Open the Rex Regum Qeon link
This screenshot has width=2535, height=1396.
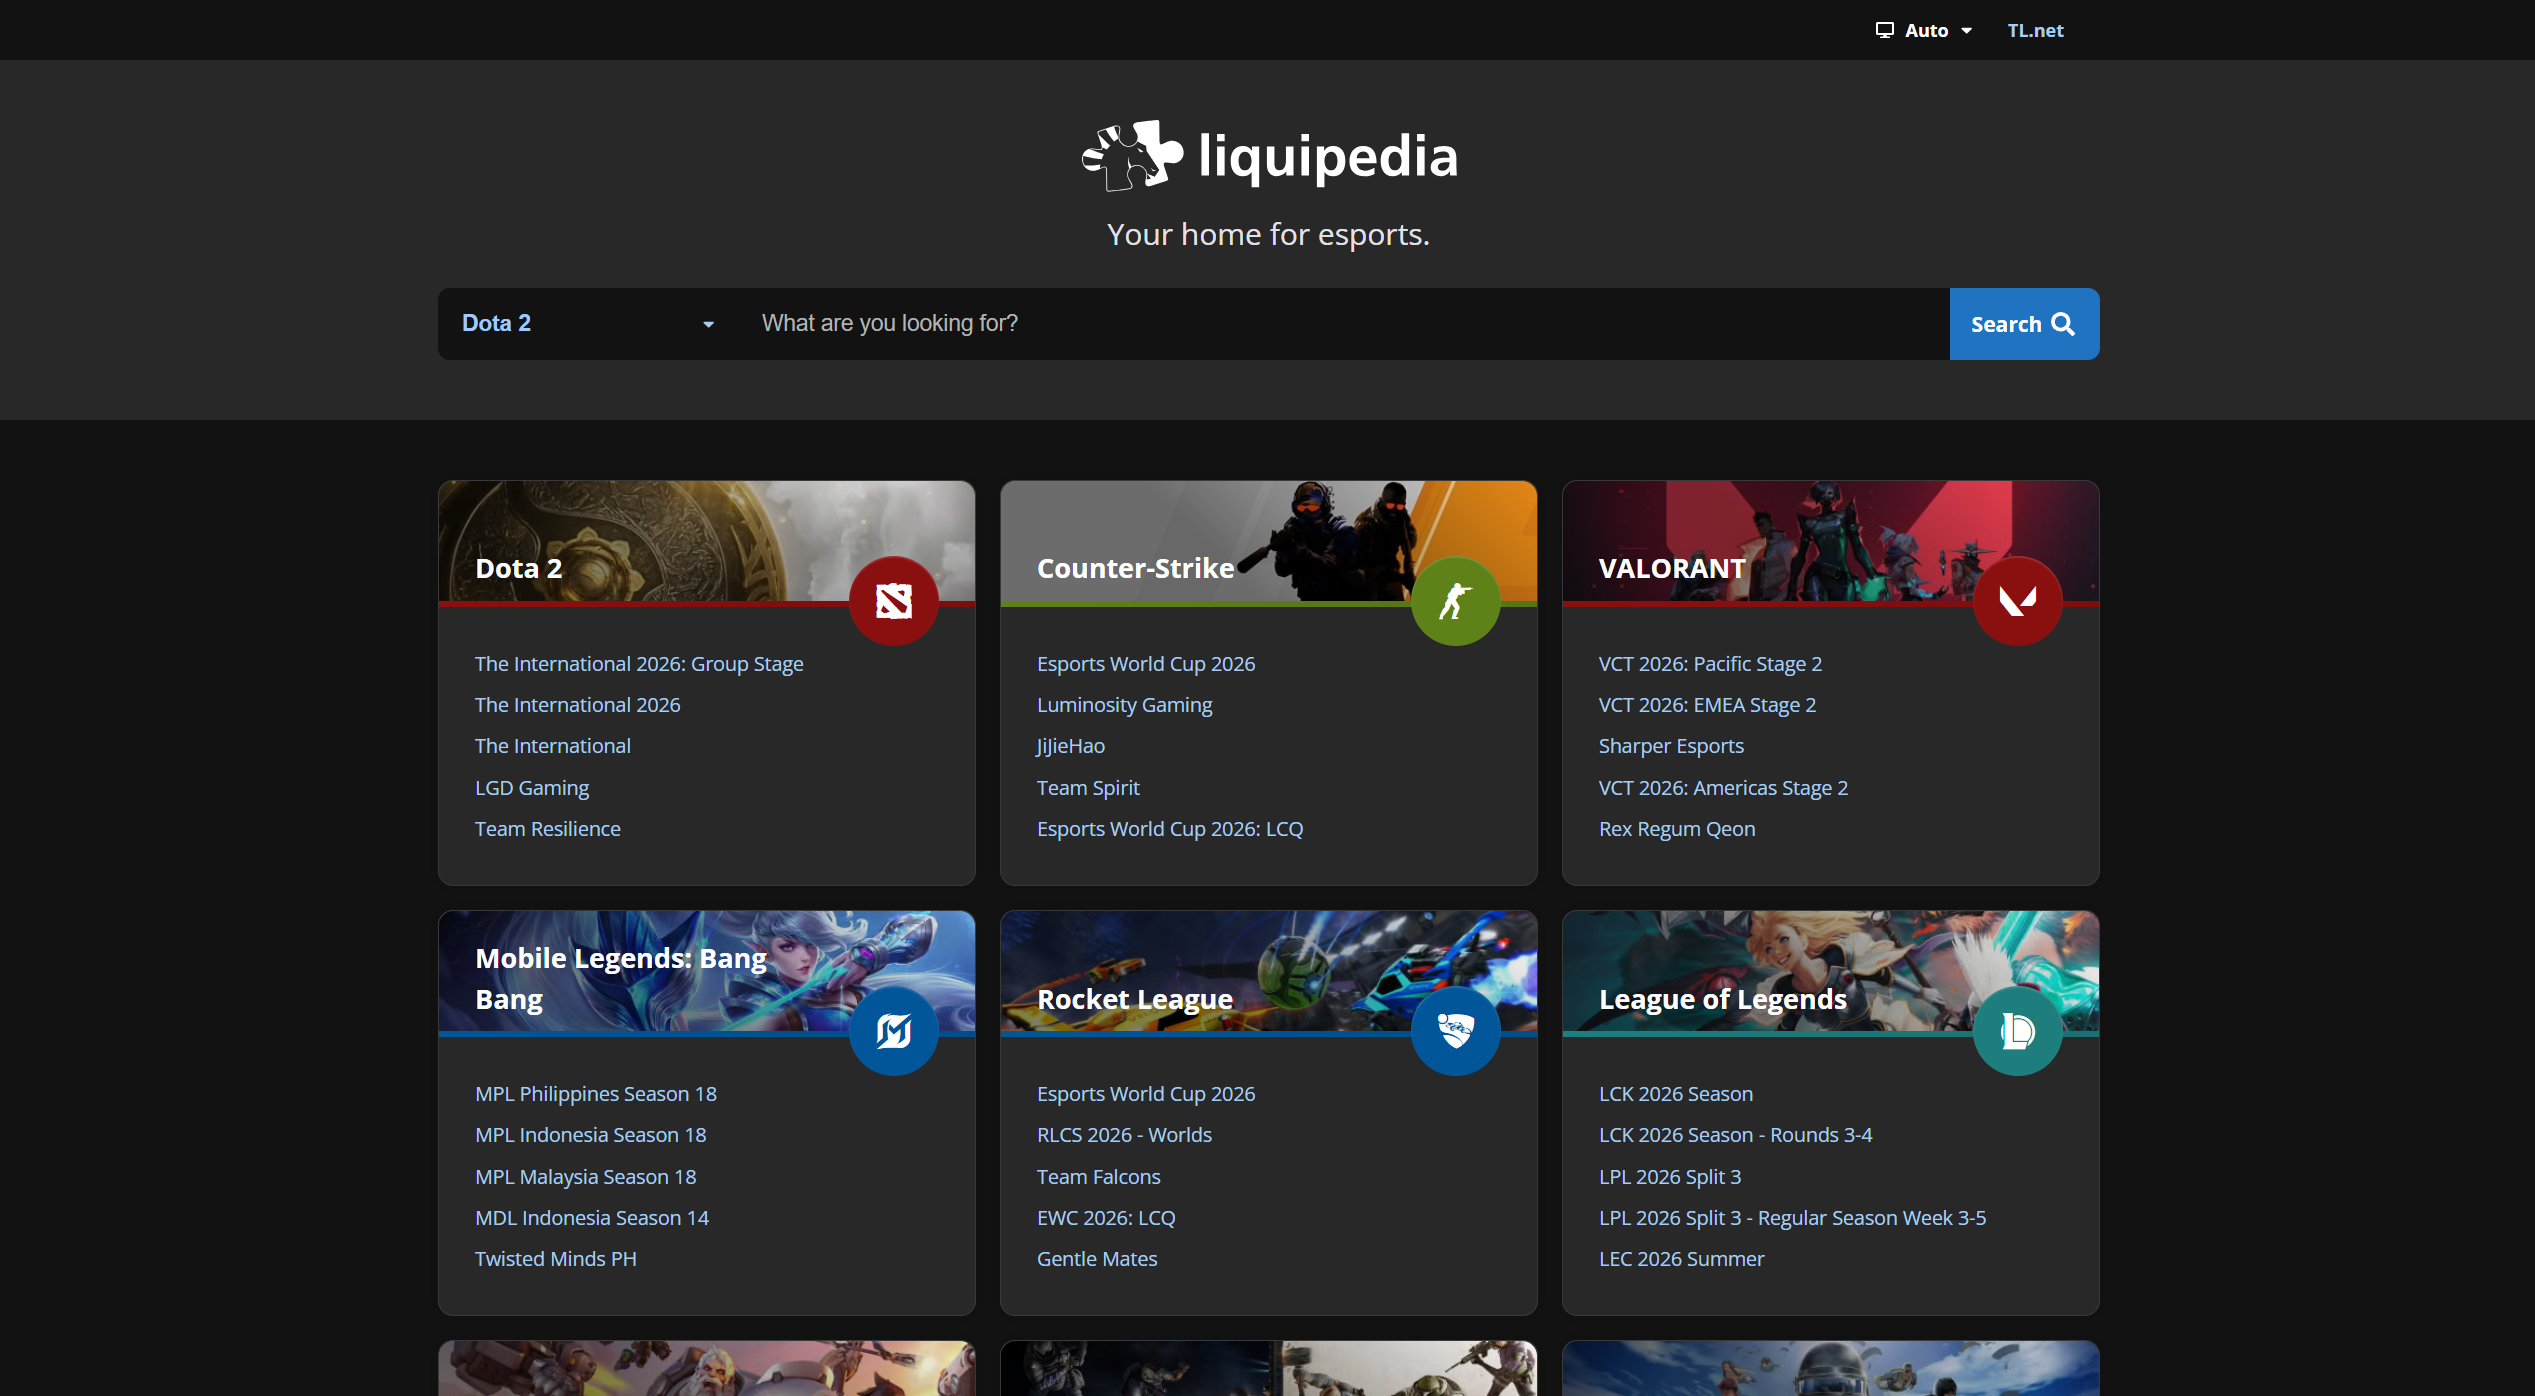click(x=1677, y=829)
